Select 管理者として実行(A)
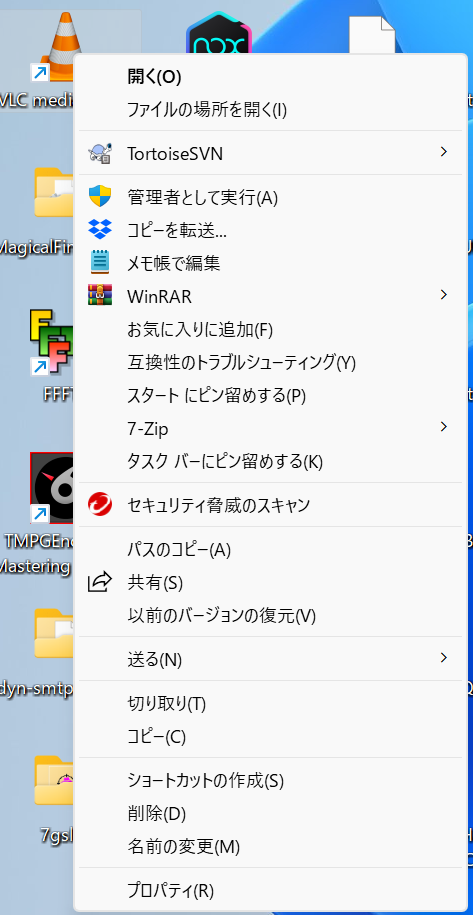 (x=273, y=198)
